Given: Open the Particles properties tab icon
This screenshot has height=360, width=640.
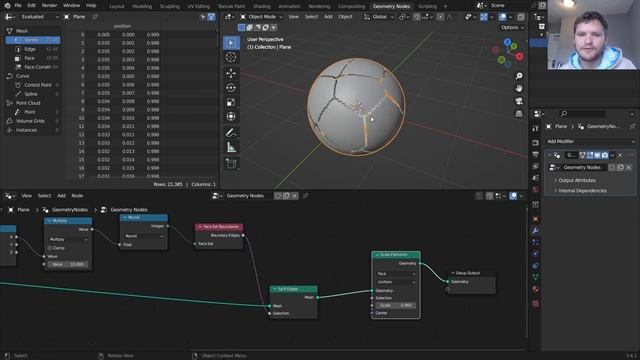Looking at the screenshot, I should 536,242.
